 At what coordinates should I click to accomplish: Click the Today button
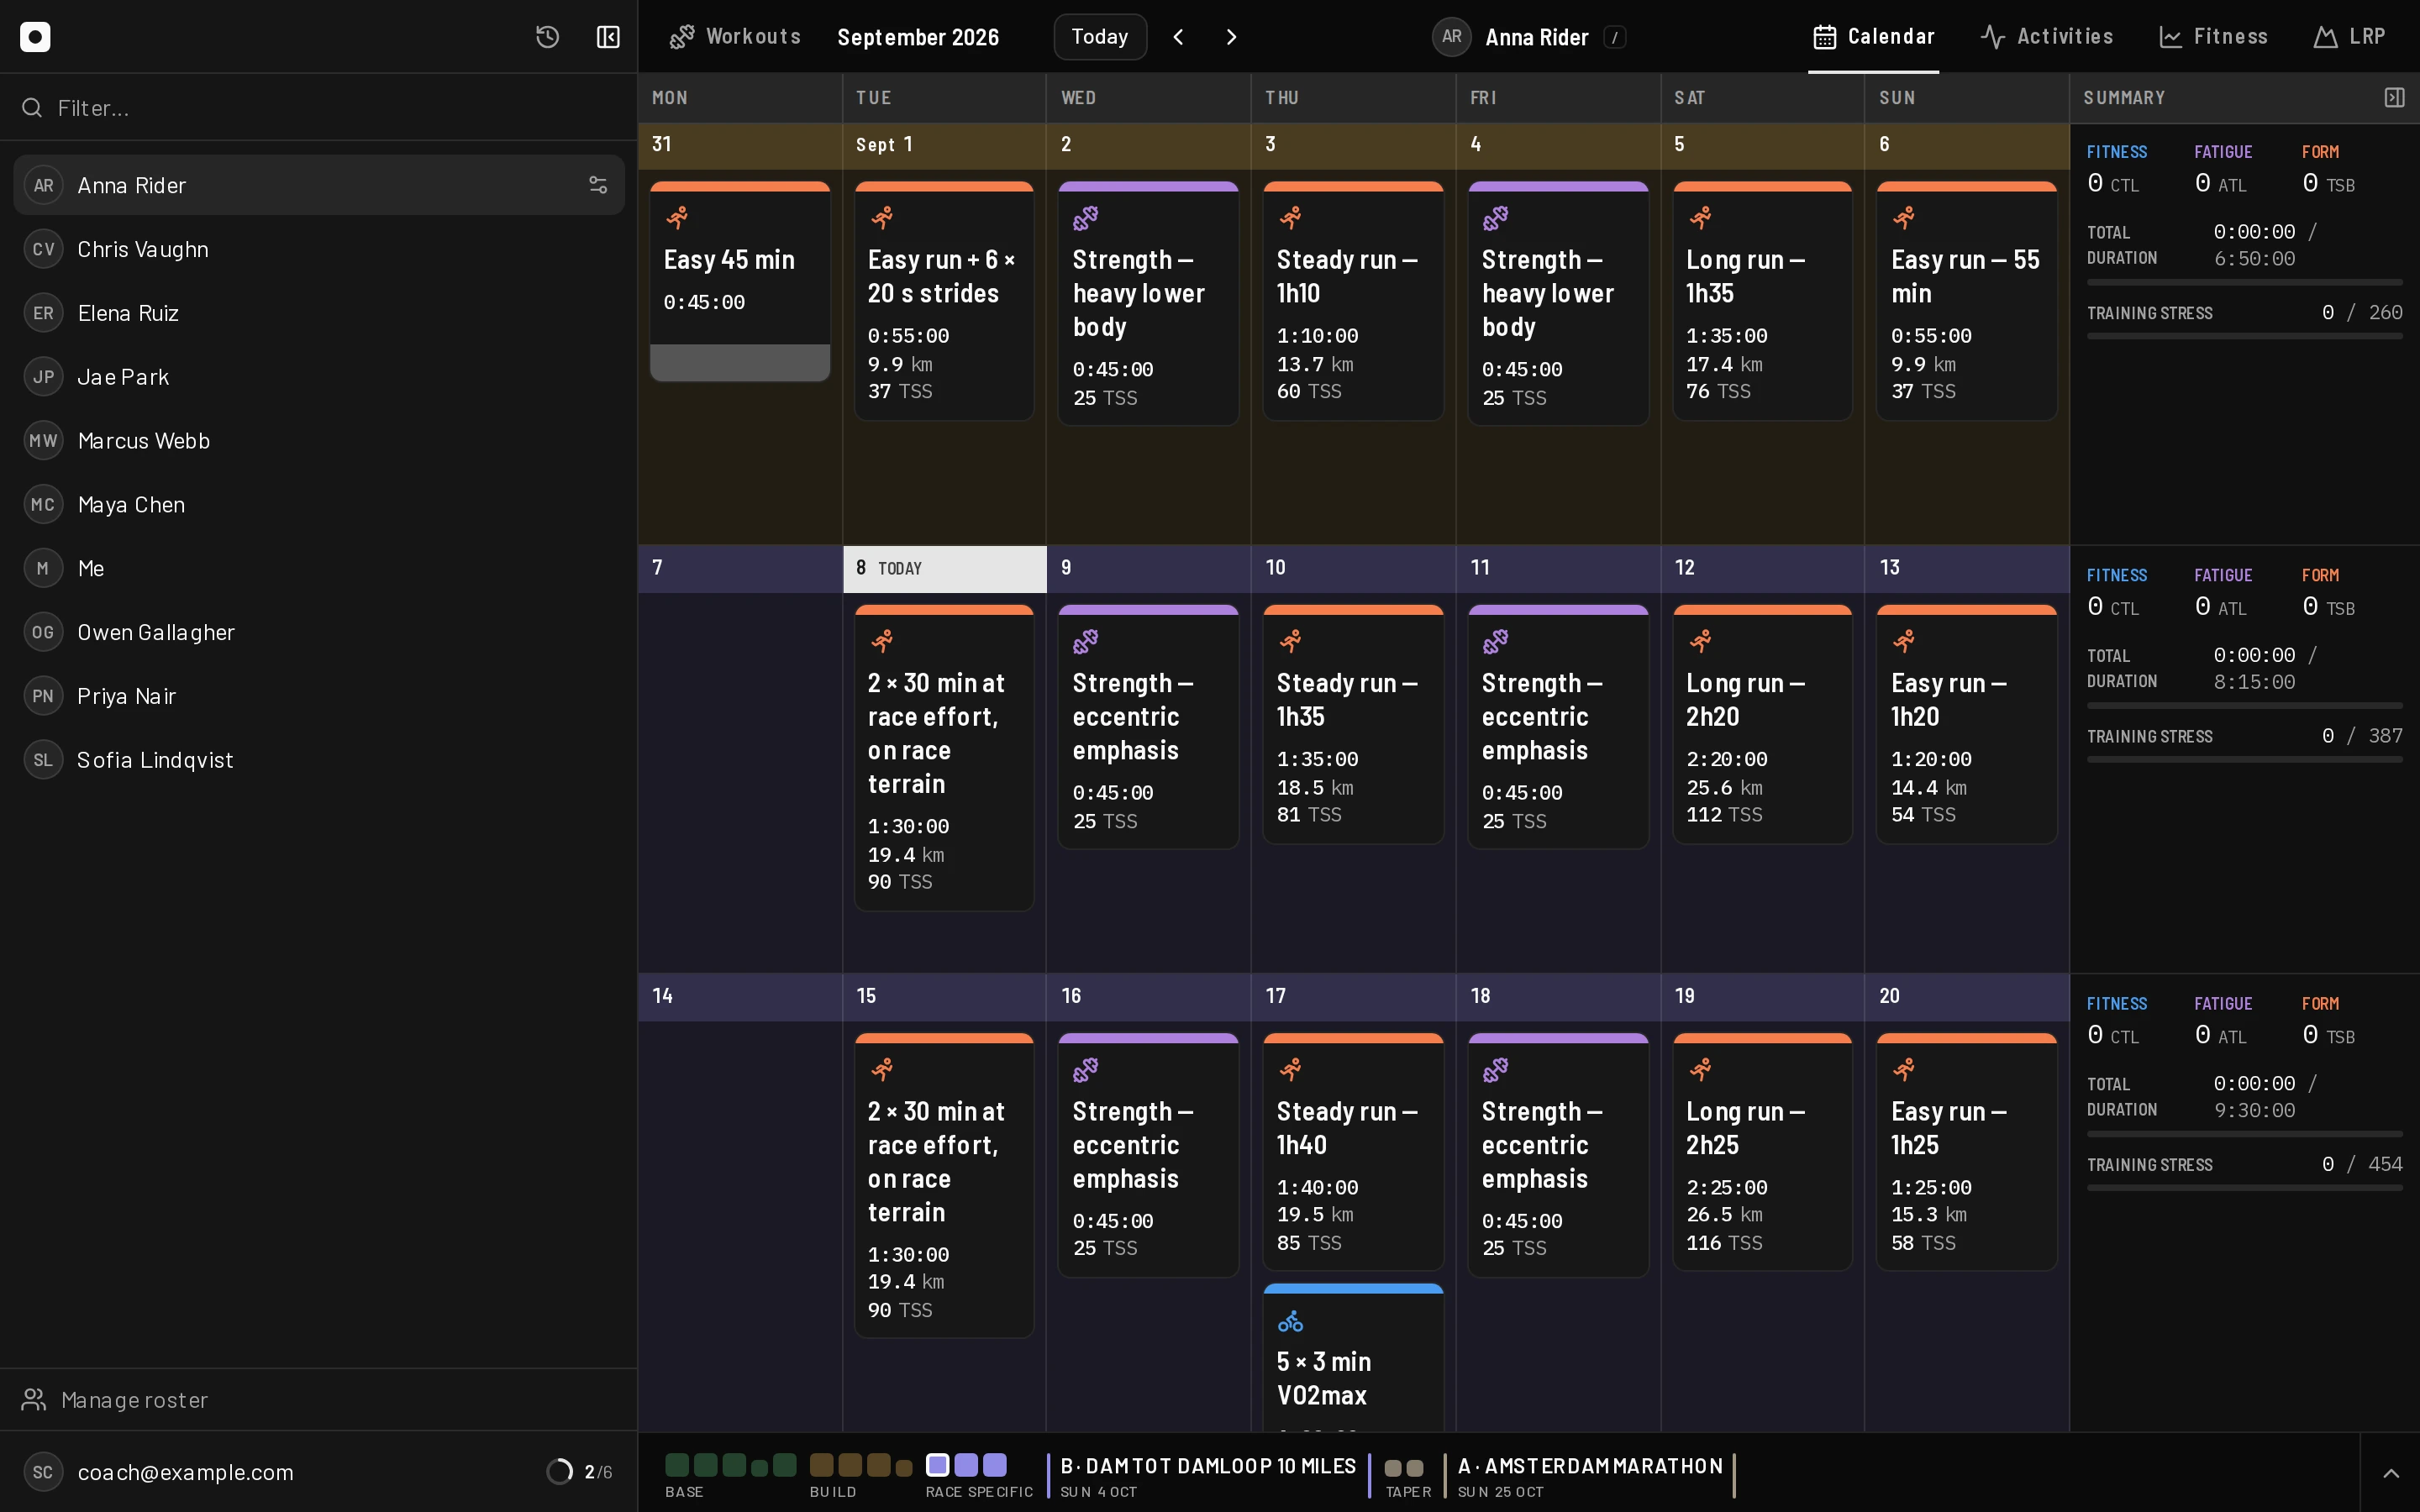(1100, 37)
